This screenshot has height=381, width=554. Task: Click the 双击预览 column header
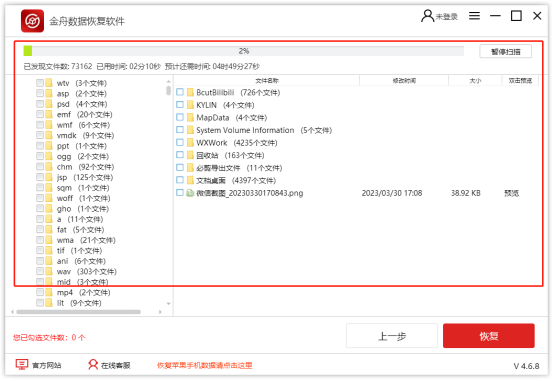click(520, 81)
